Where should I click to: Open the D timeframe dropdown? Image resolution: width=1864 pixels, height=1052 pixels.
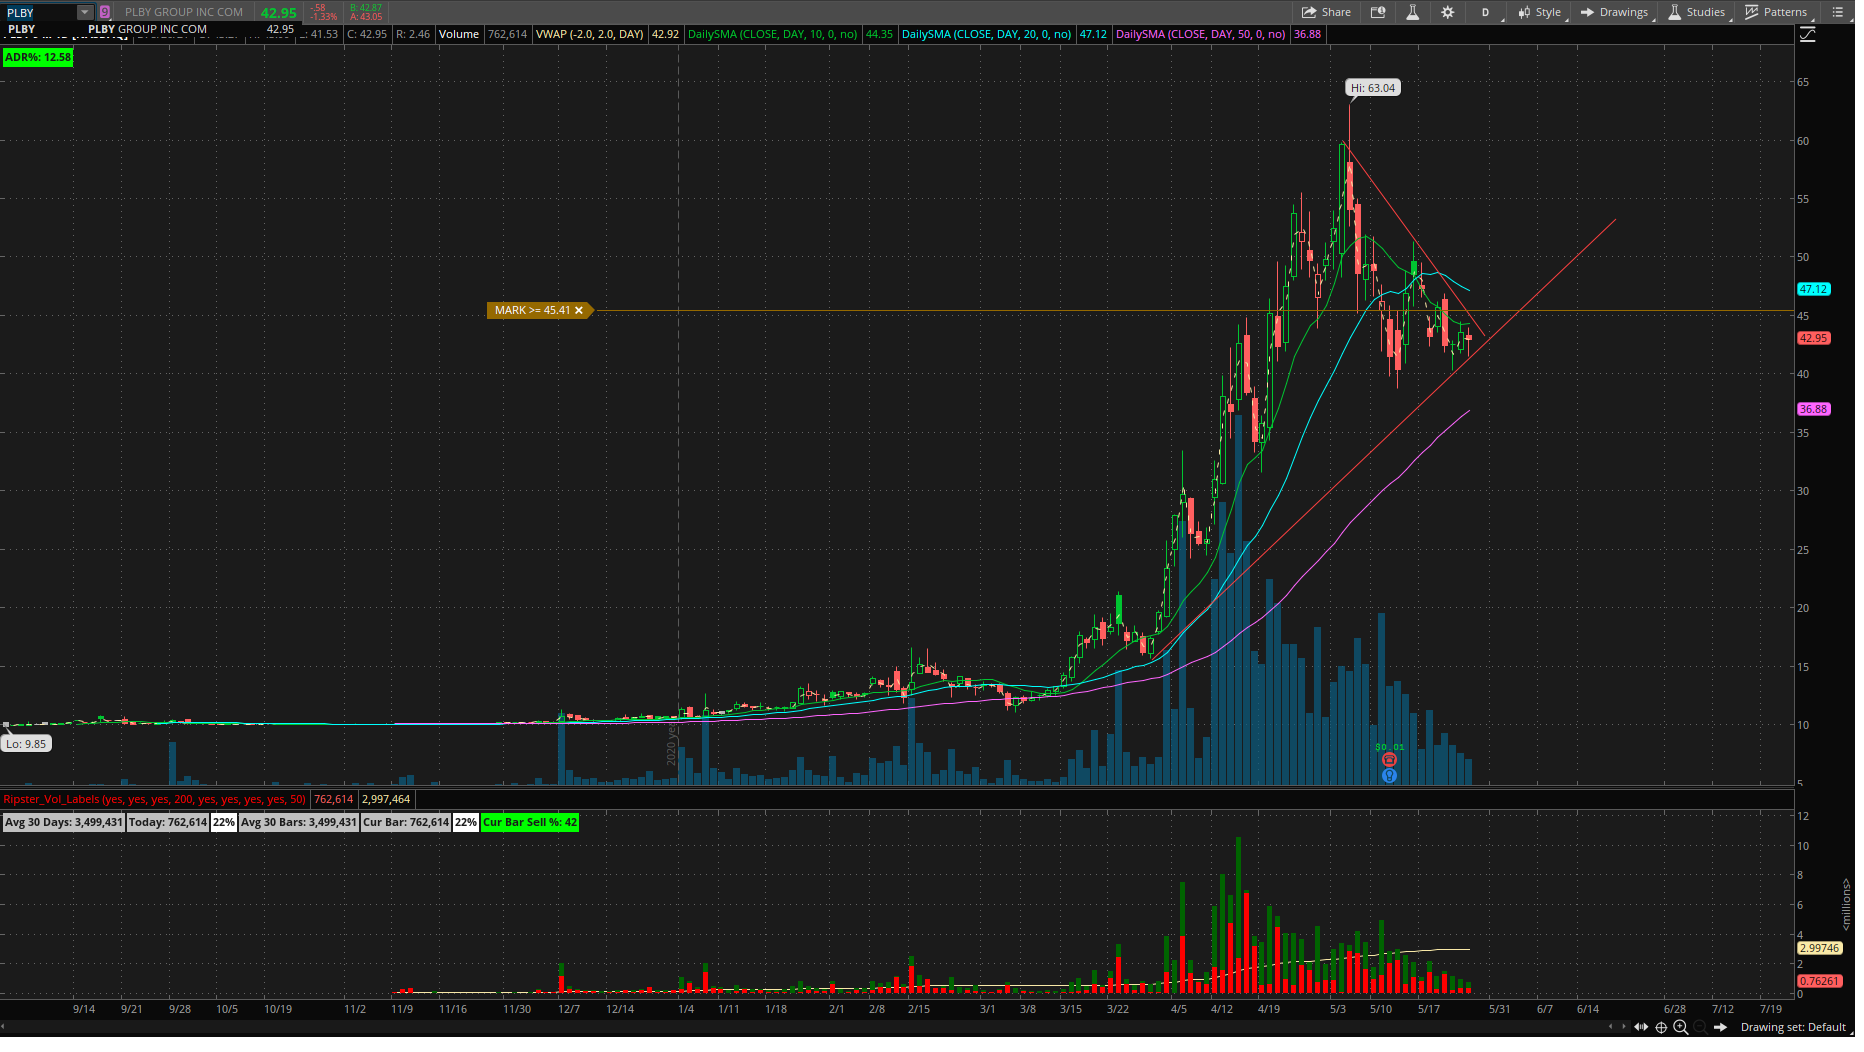(1486, 12)
